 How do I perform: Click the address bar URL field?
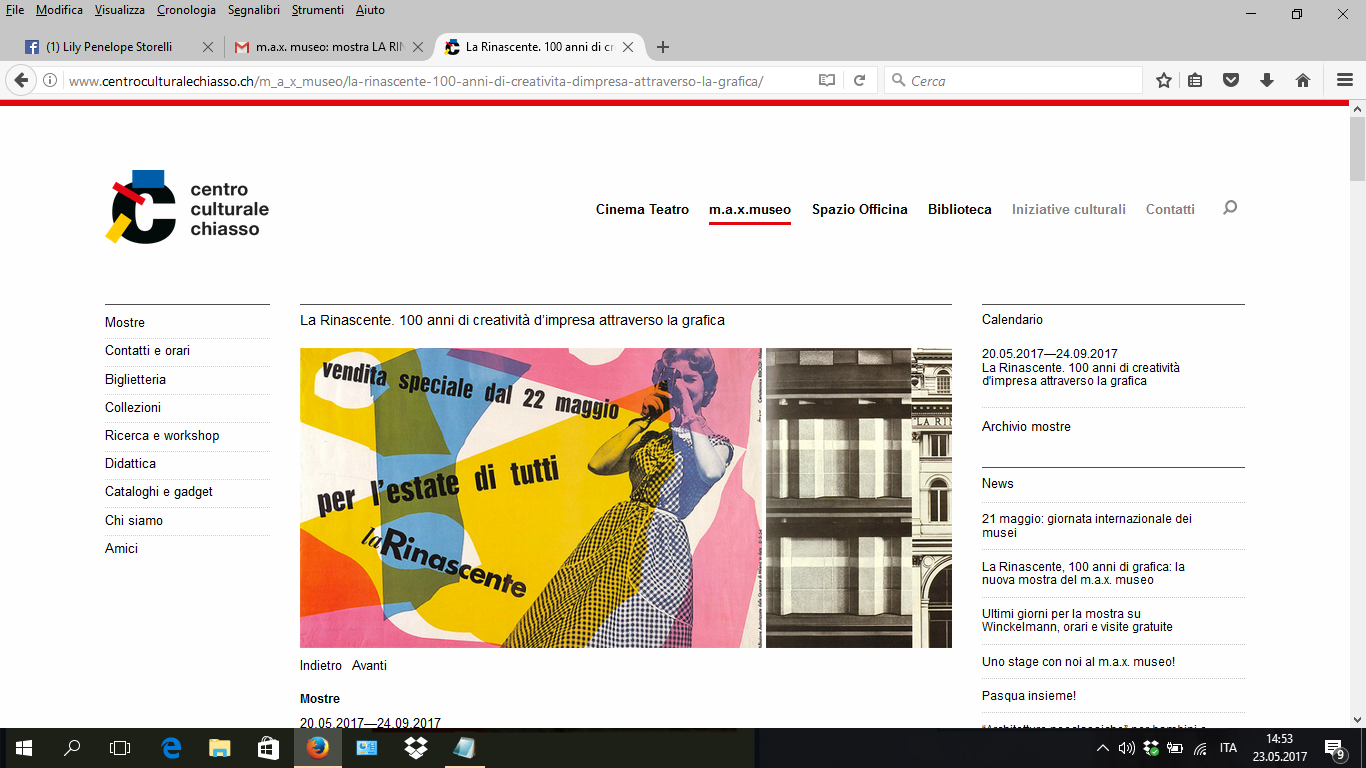[435, 81]
